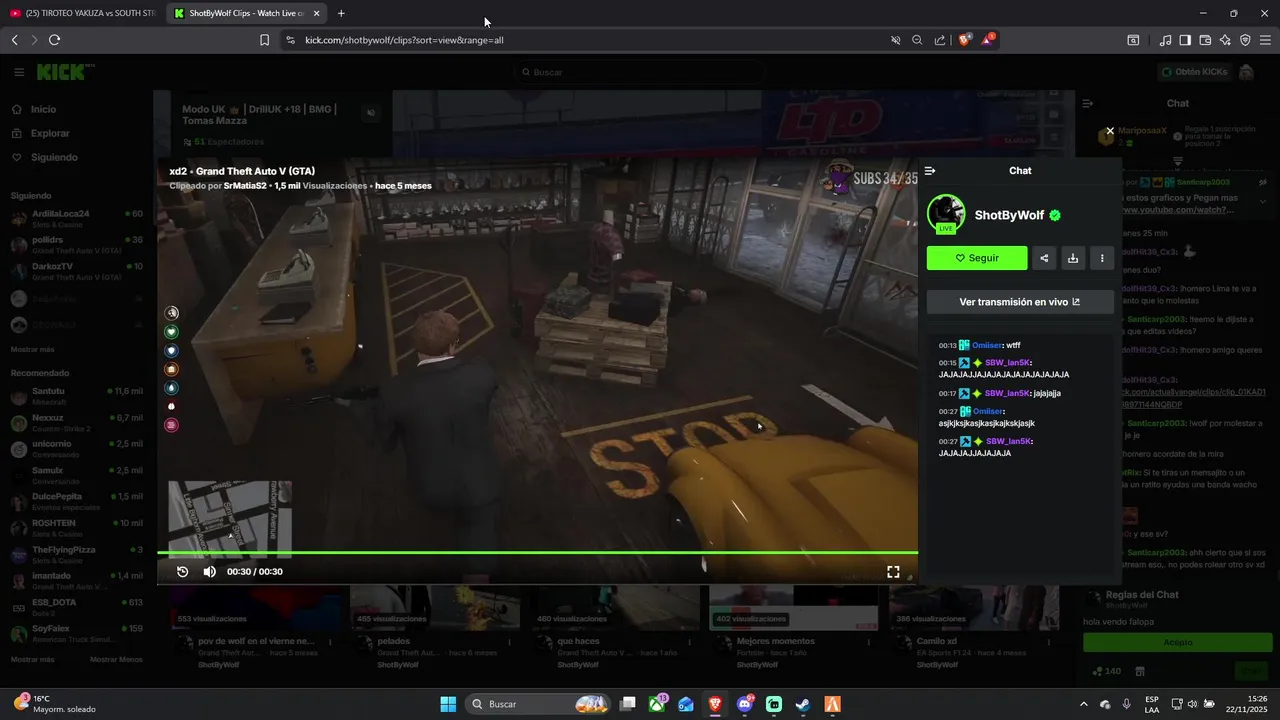Viewport: 1280px width, 720px height.
Task: Expand Mostrar más under Recomendado
Action: click(32, 659)
